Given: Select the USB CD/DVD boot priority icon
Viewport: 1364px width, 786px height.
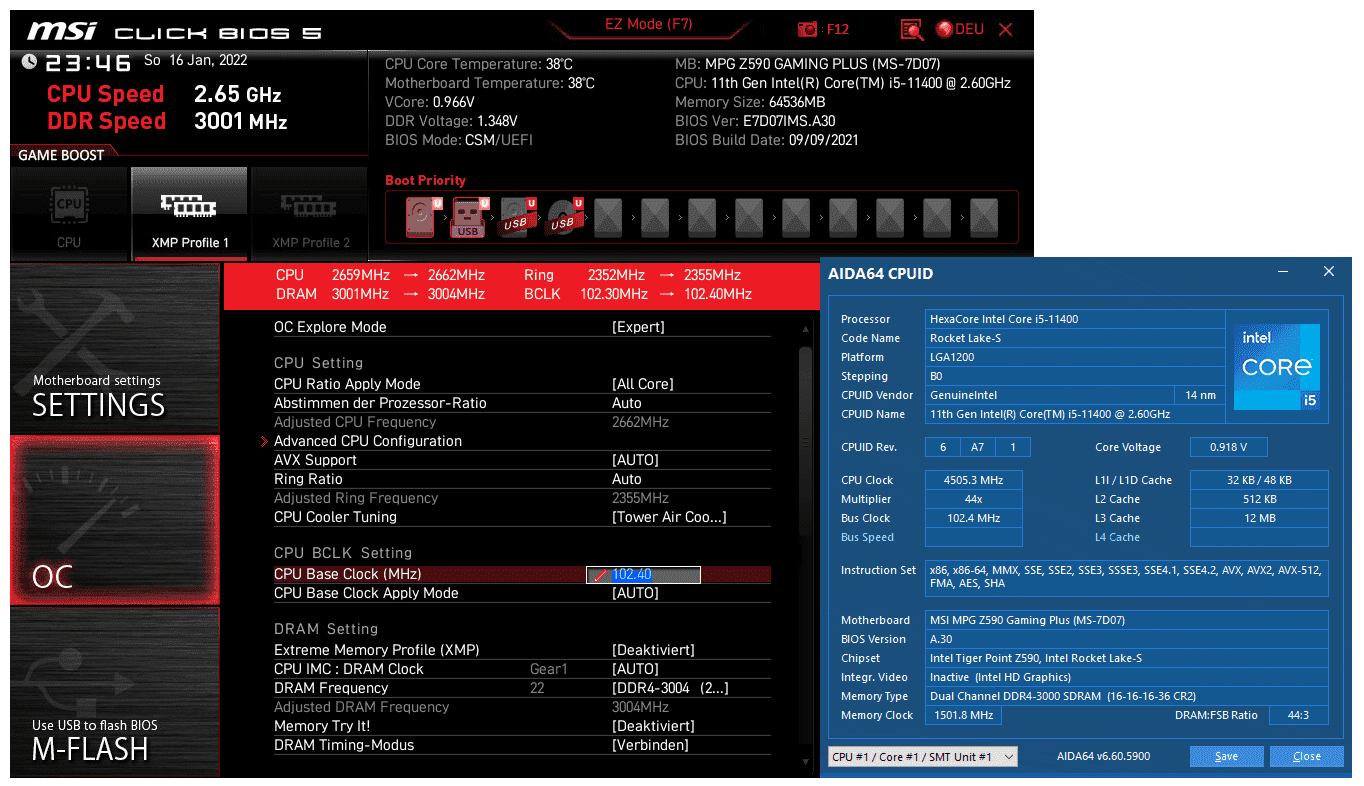Looking at the screenshot, I should [x=565, y=217].
